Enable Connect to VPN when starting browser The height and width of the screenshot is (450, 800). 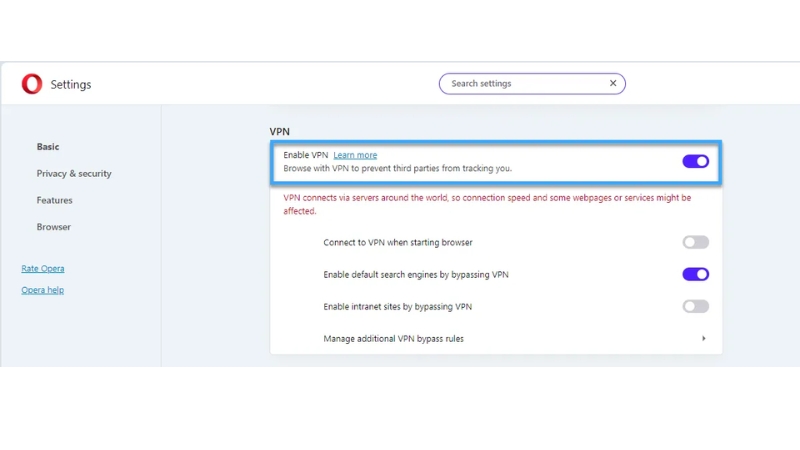(695, 242)
